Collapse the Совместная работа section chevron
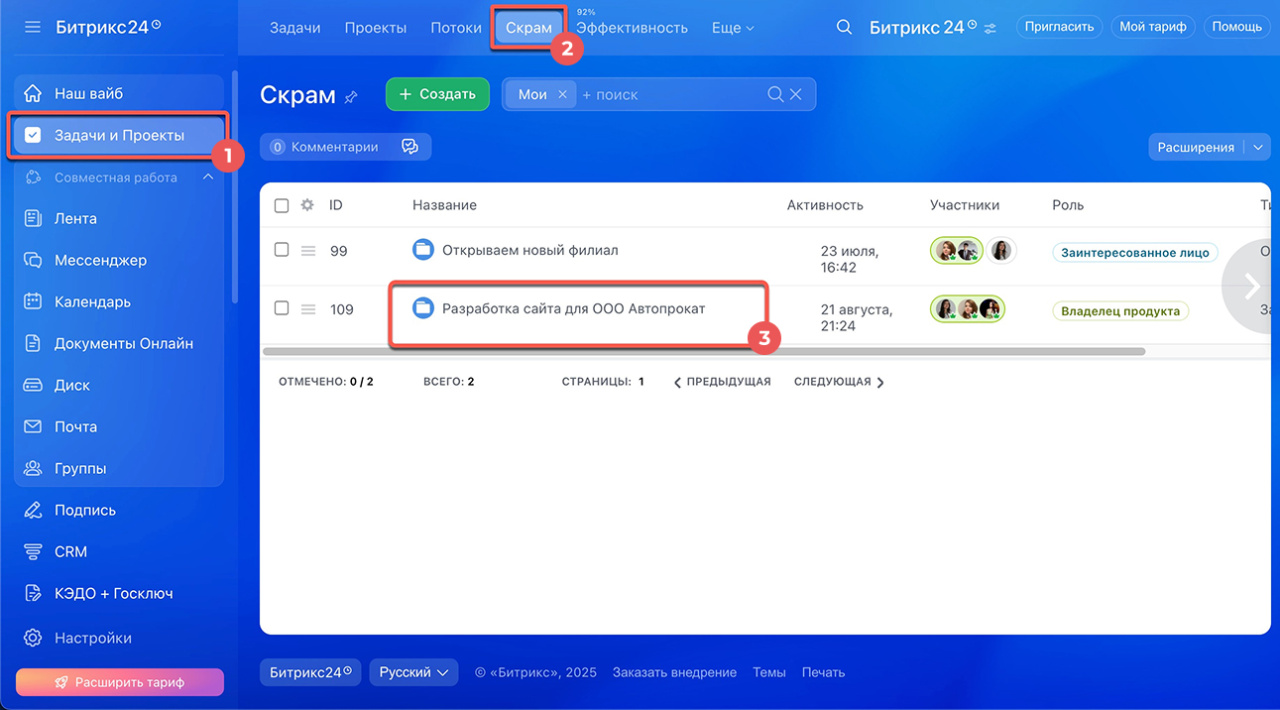 tap(208, 177)
